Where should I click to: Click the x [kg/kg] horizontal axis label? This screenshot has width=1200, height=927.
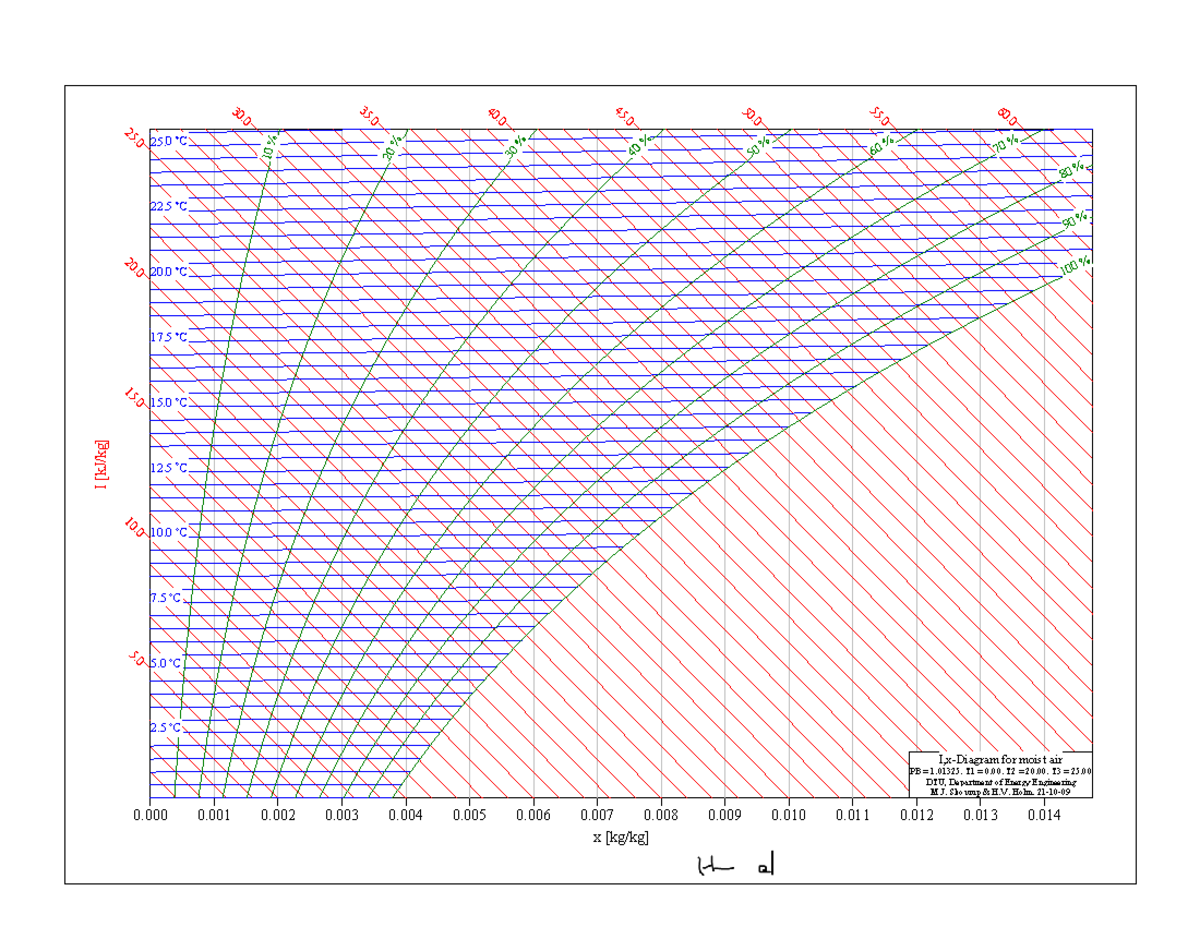(x=618, y=836)
